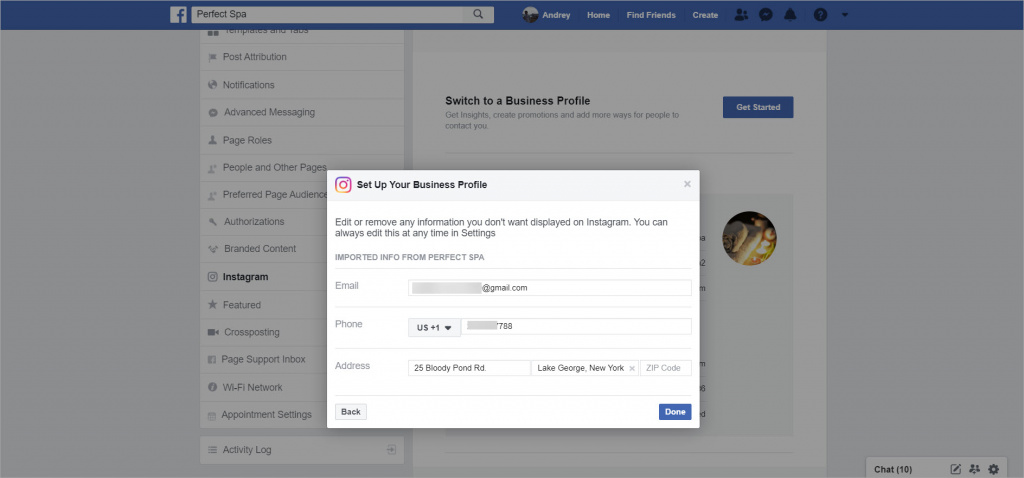Click the ZIP Code input field
This screenshot has width=1024, height=478.
tap(666, 368)
